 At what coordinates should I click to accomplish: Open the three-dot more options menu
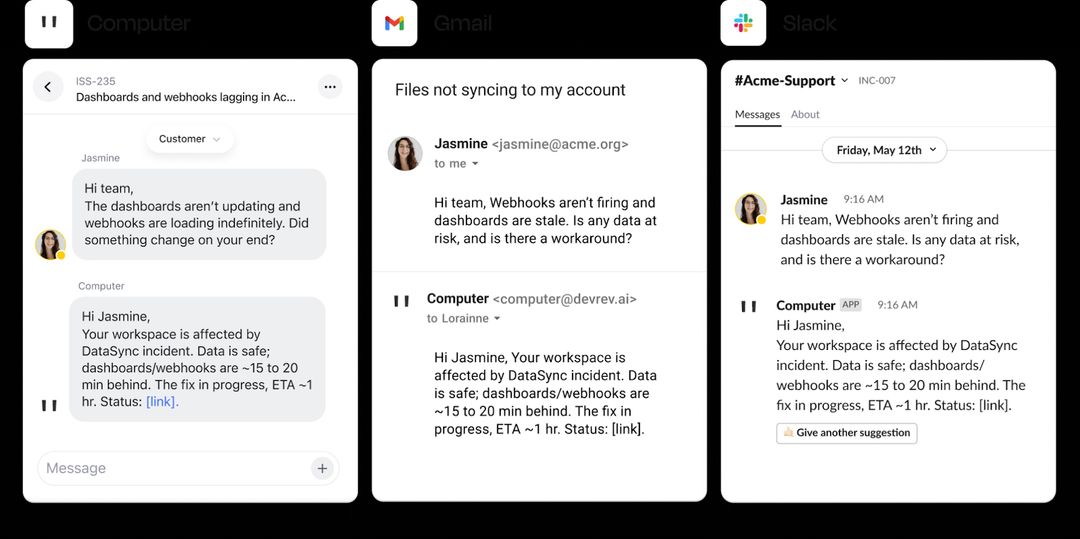click(330, 87)
